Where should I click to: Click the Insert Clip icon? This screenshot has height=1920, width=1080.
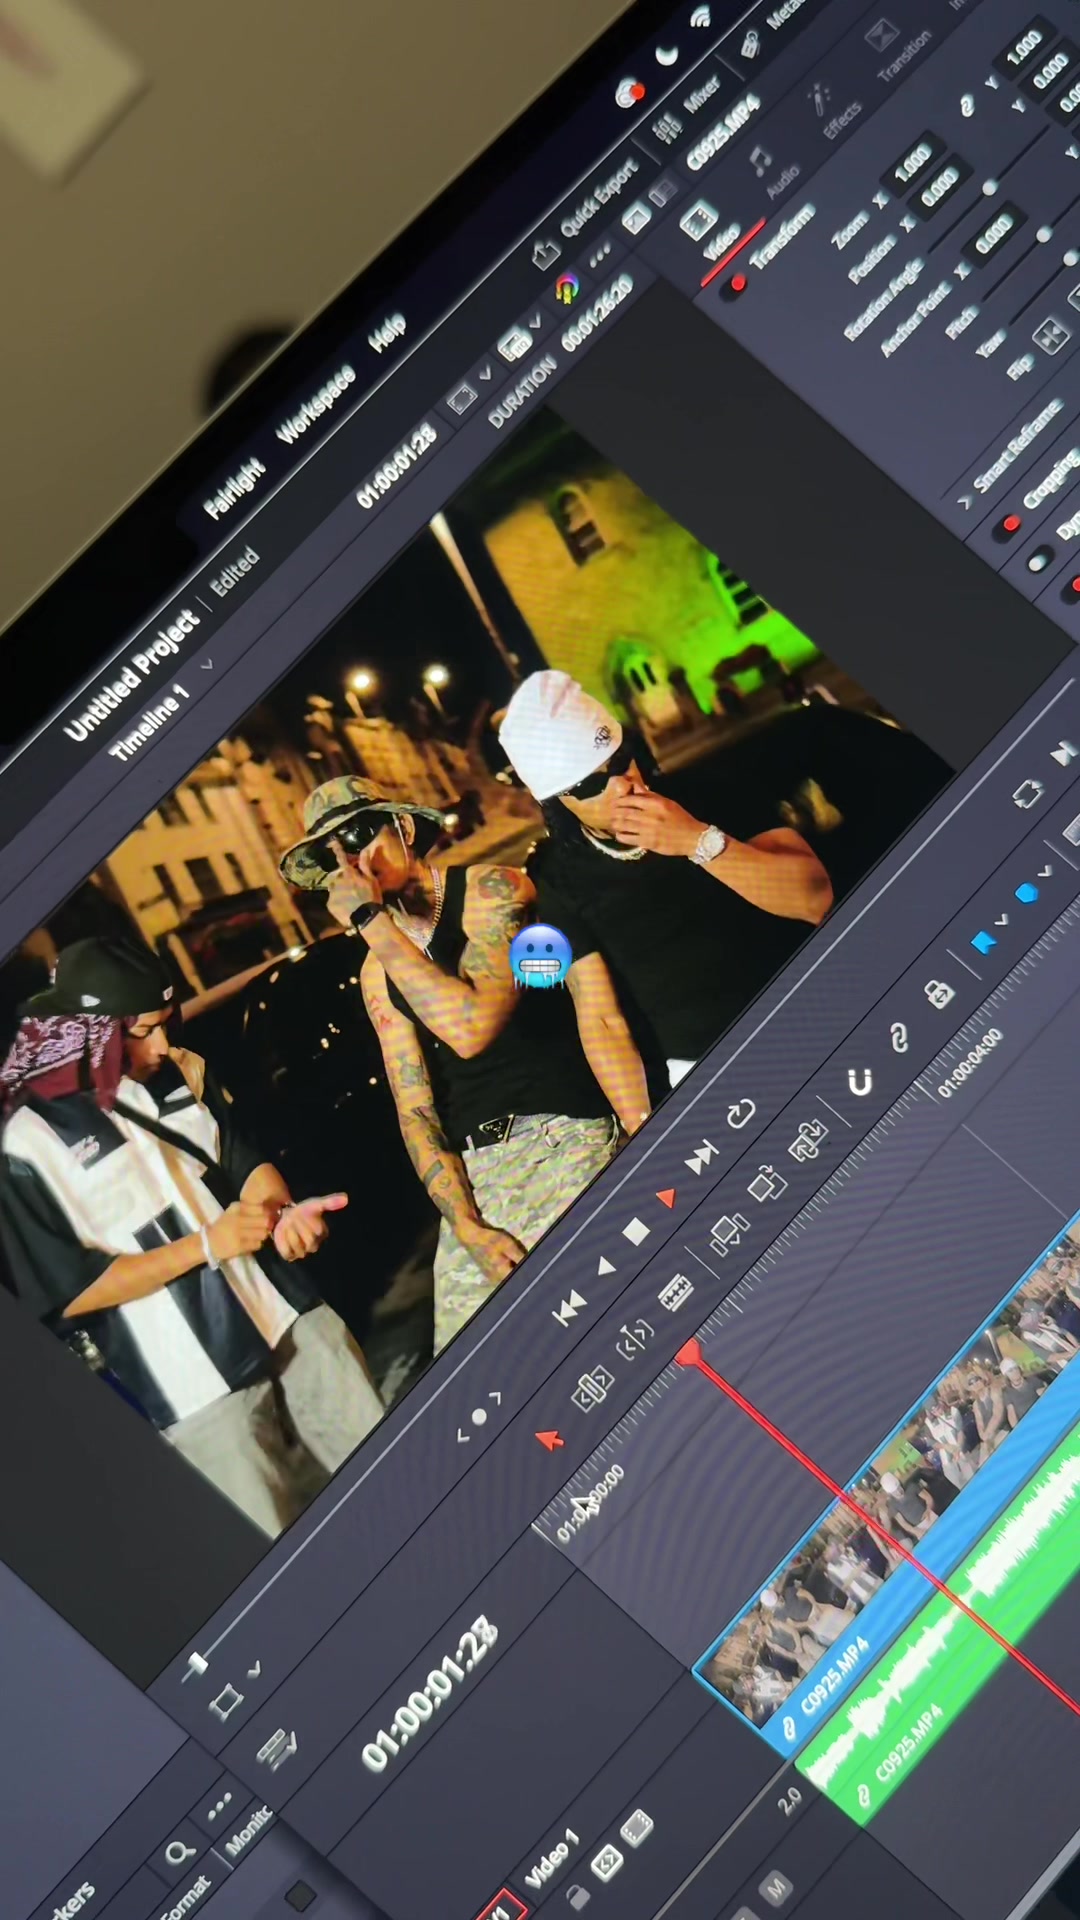pos(729,1235)
